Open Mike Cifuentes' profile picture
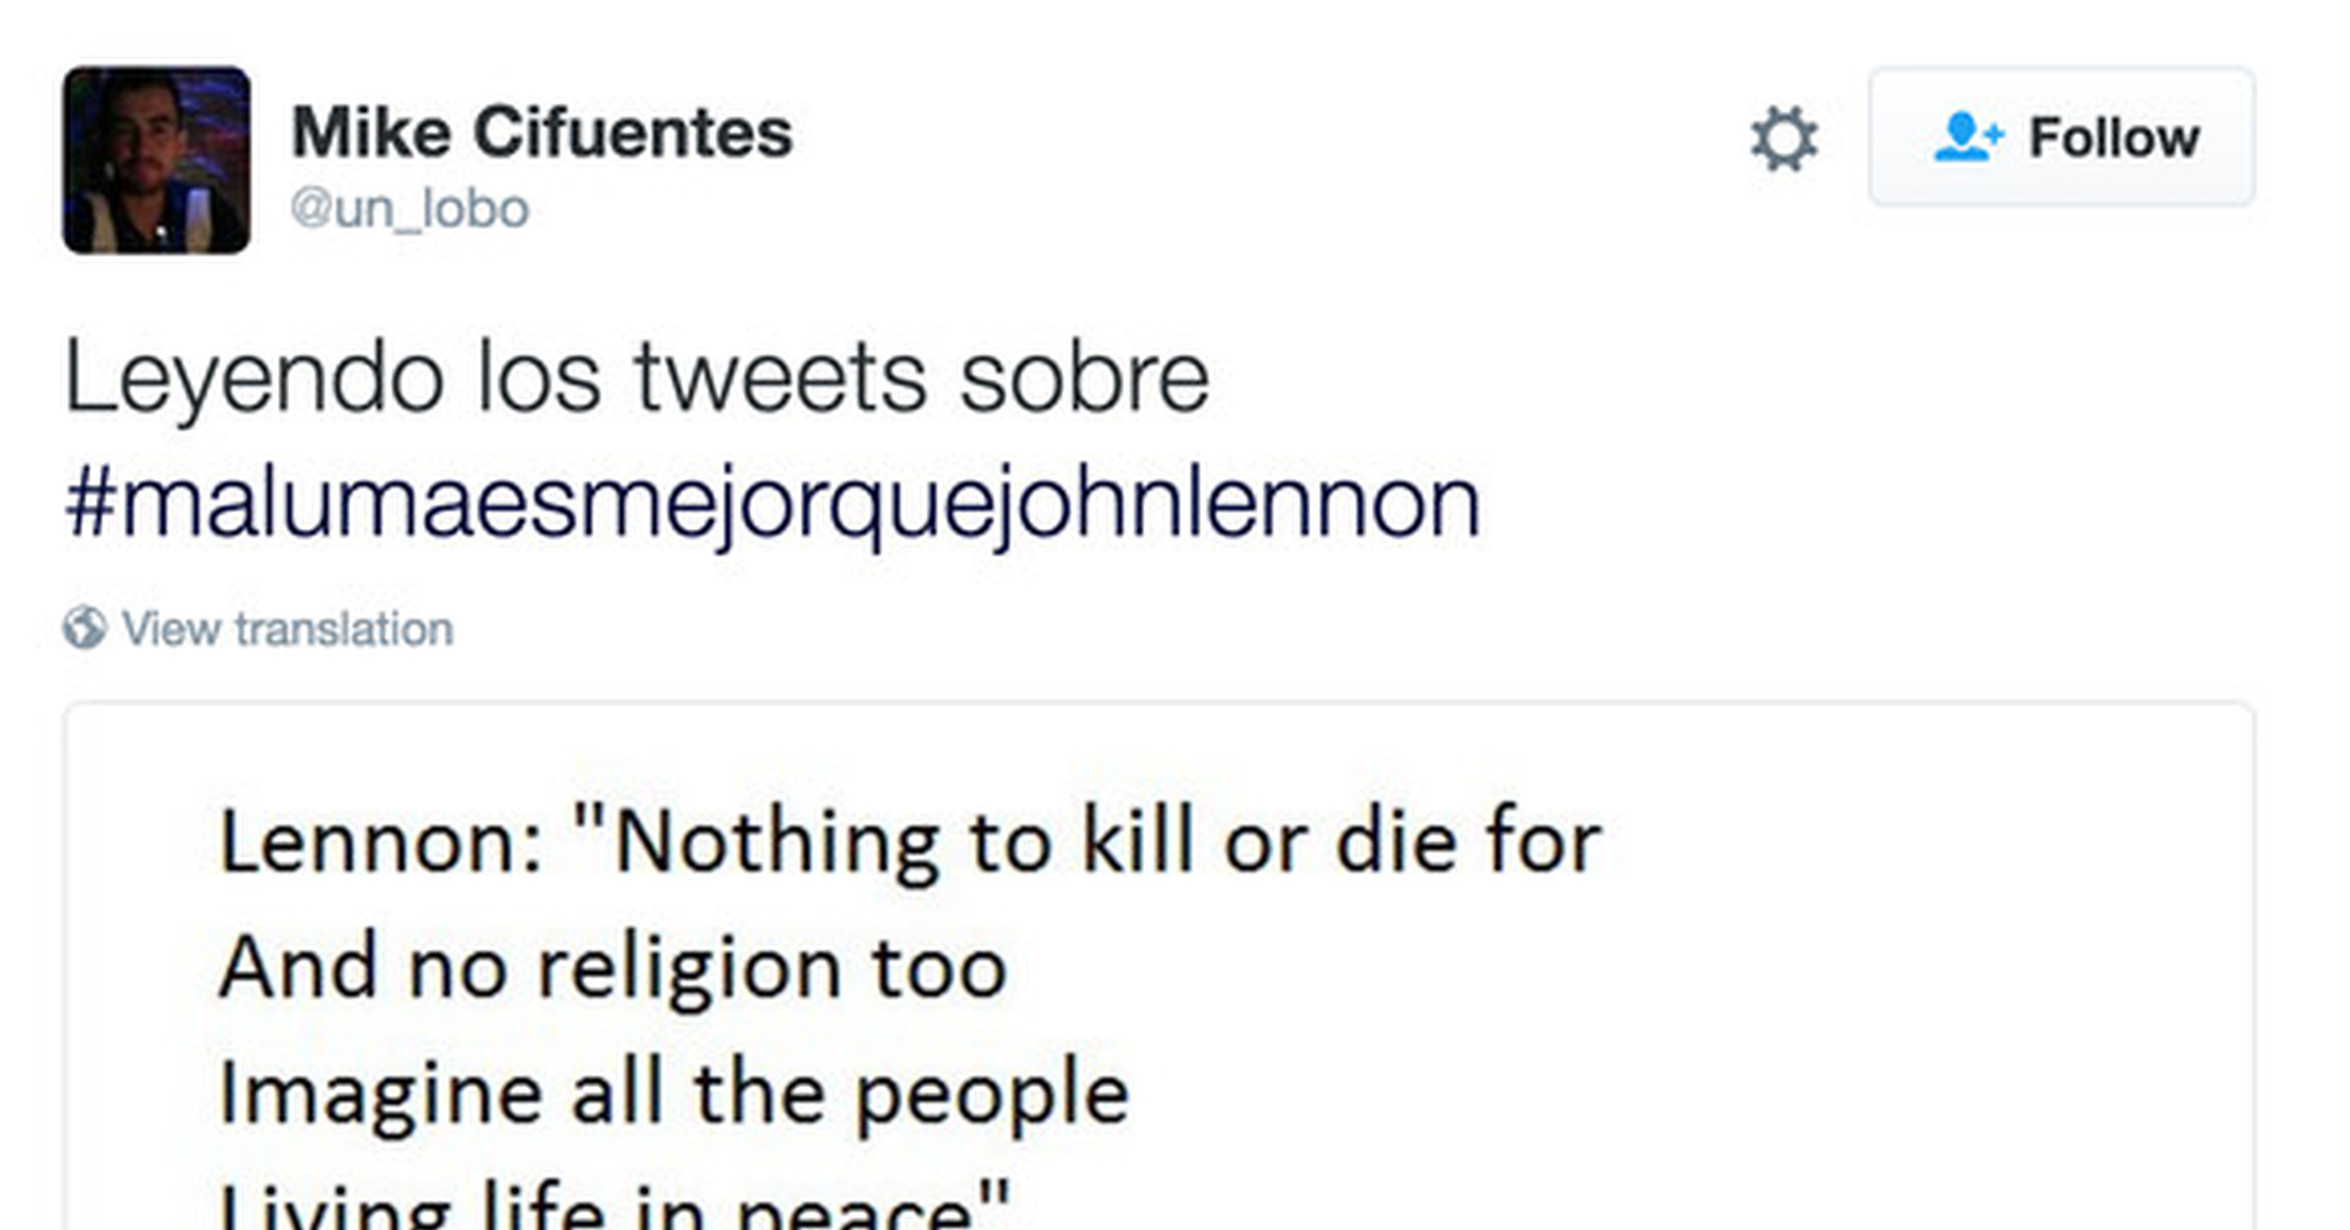This screenshot has width=2350, height=1230. pos(156,160)
